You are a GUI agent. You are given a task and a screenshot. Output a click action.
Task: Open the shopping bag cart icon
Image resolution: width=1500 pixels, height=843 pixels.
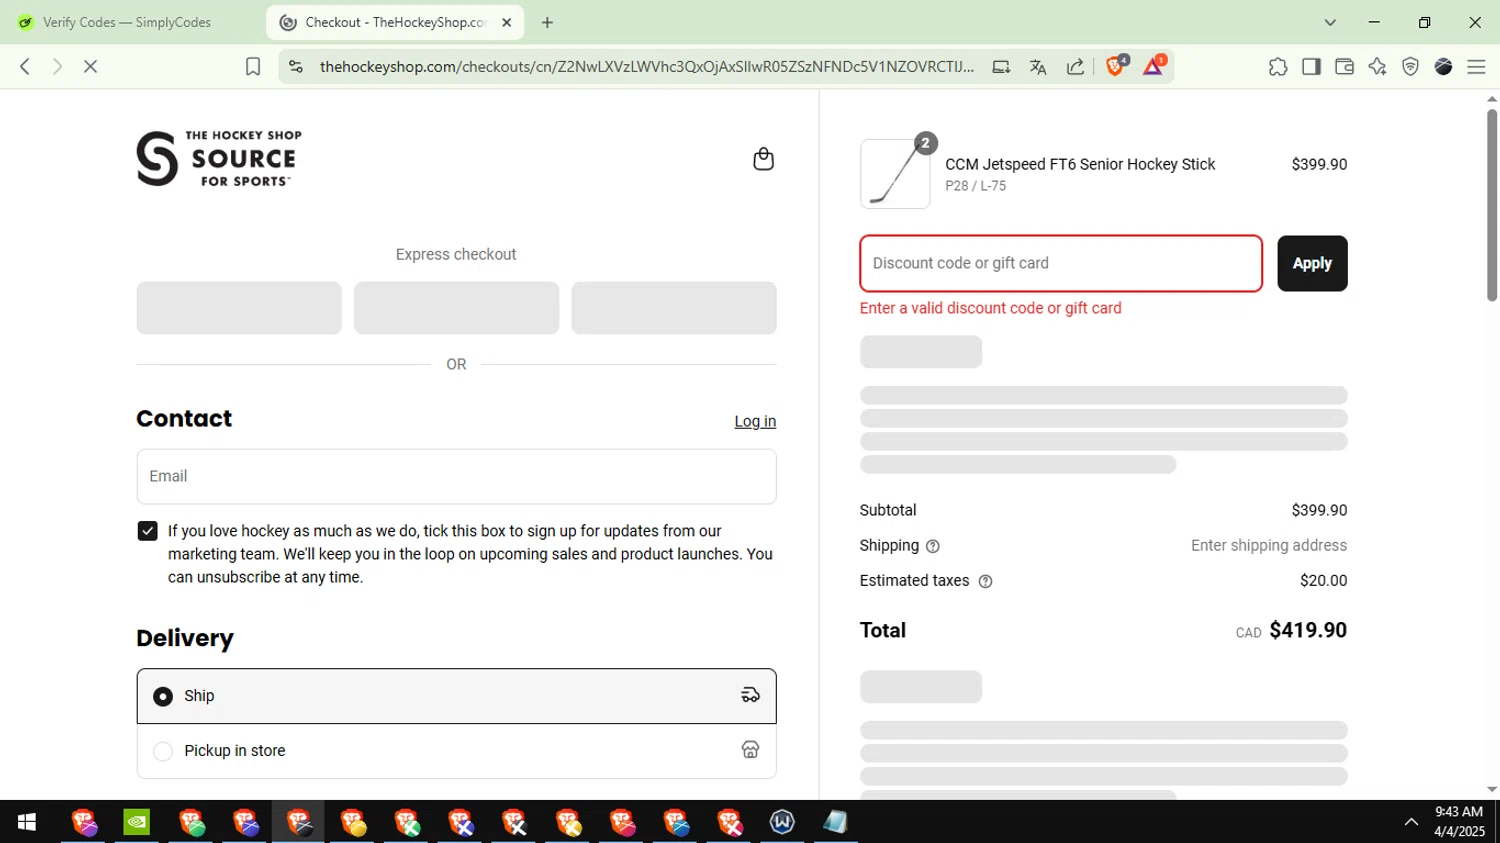pyautogui.click(x=763, y=159)
